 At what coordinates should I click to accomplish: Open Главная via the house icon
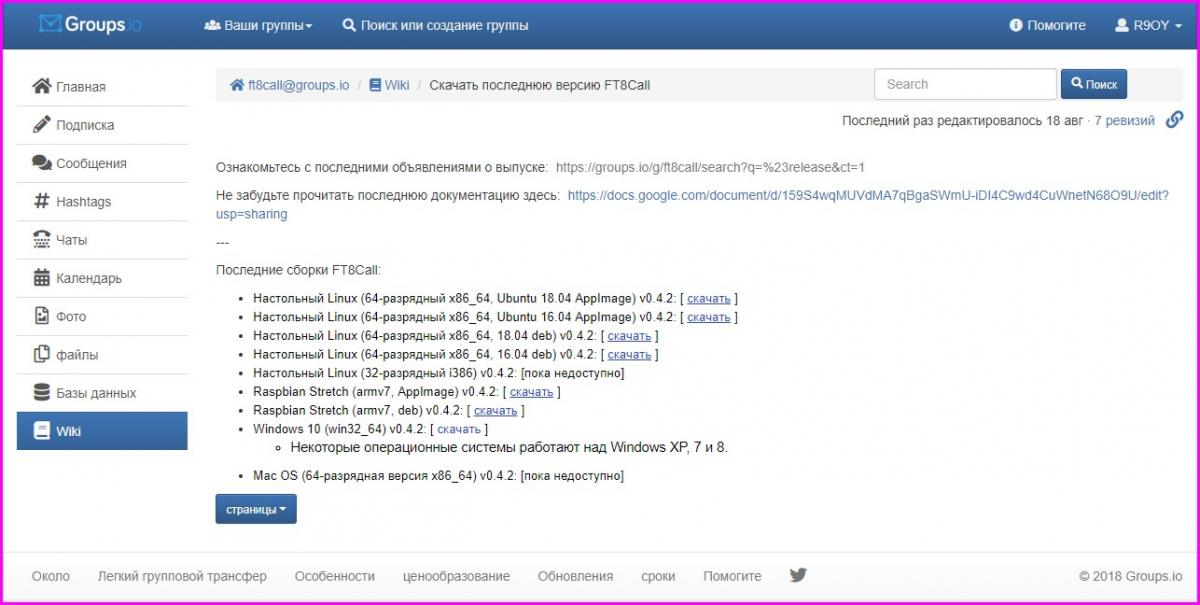click(x=42, y=86)
